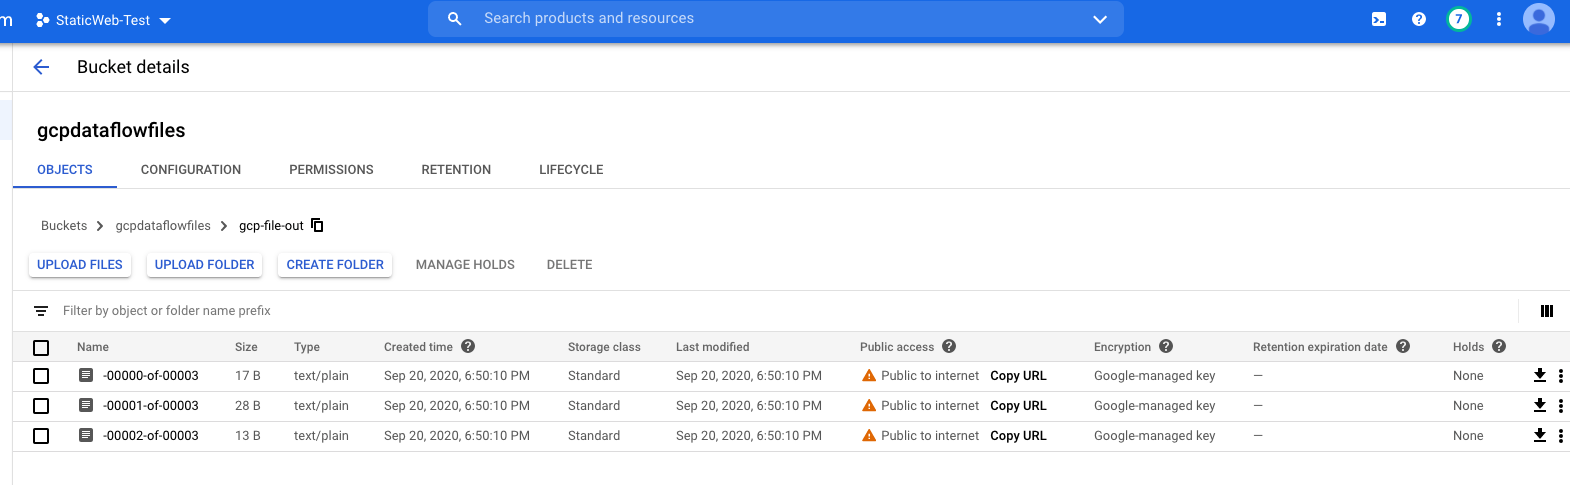Open the Lifecycle tab
The image size is (1570, 485).
click(571, 170)
